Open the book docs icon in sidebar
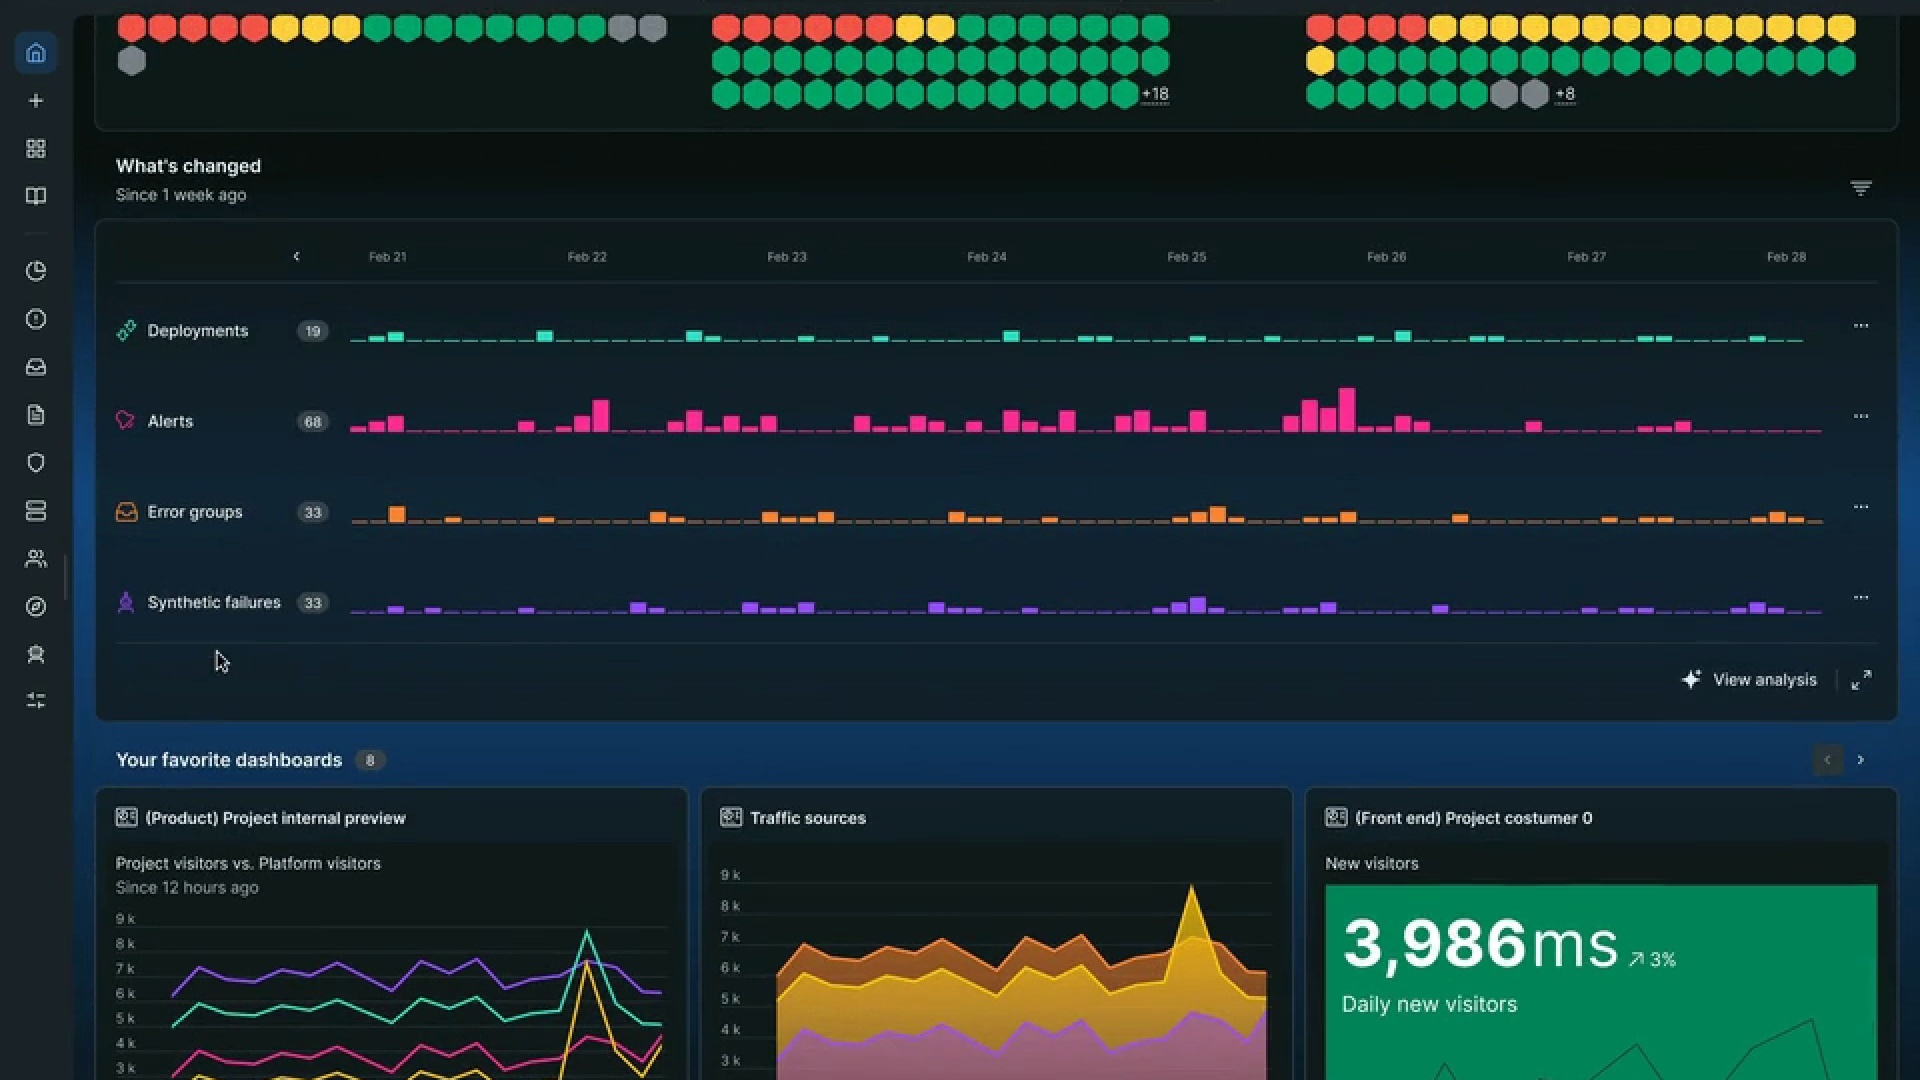1920x1080 pixels. click(36, 196)
